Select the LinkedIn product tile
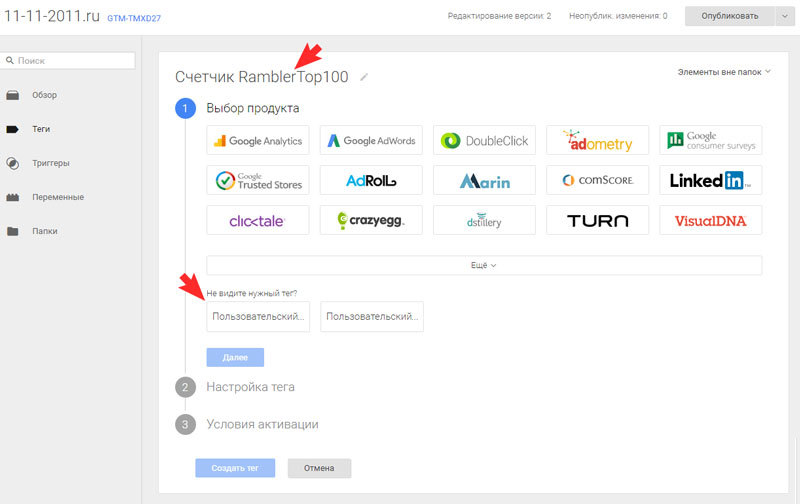 [x=711, y=180]
